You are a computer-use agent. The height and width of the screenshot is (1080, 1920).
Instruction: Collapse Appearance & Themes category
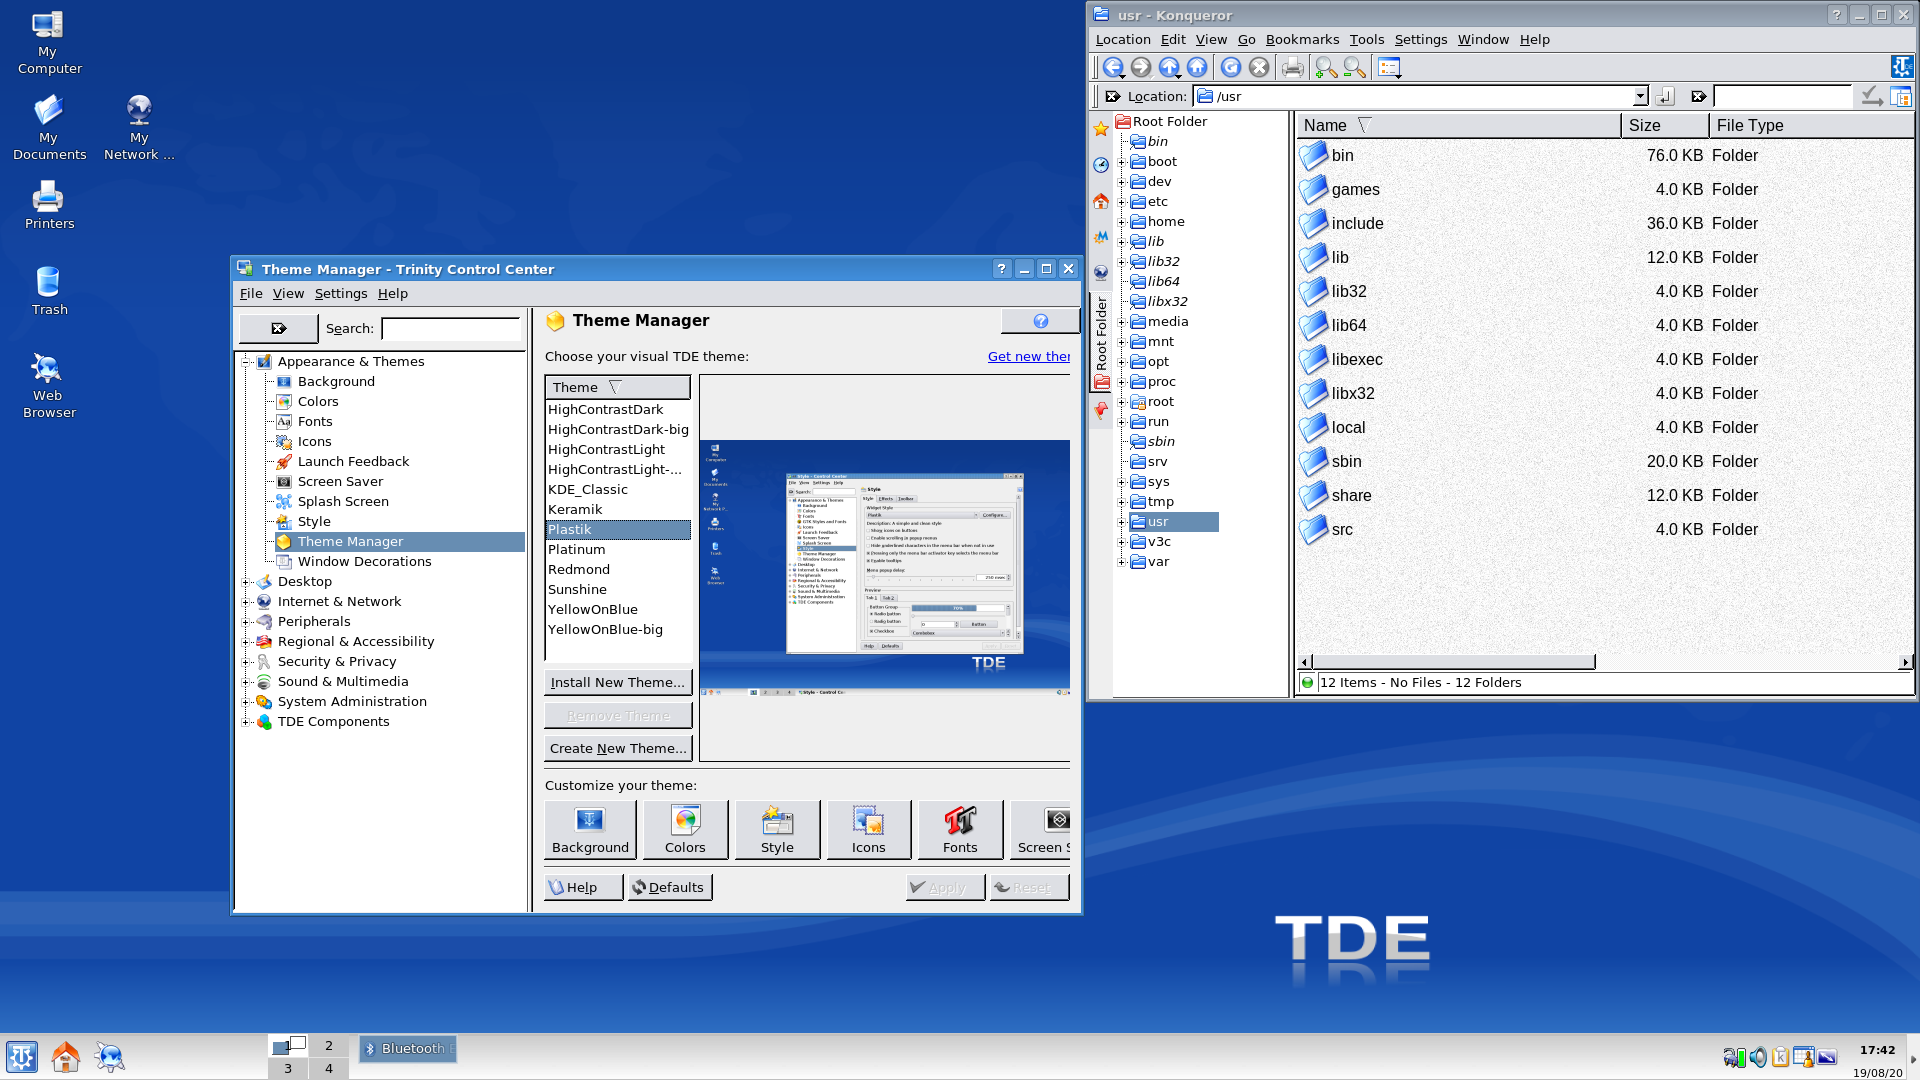[246, 362]
